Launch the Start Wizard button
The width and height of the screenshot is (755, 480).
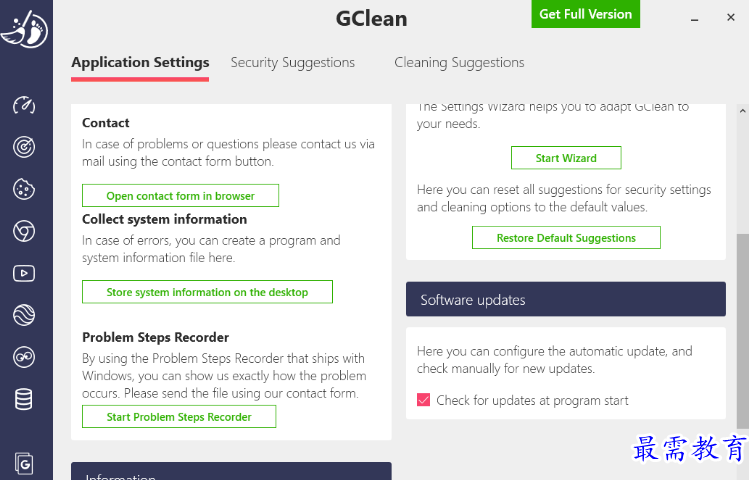pos(566,158)
